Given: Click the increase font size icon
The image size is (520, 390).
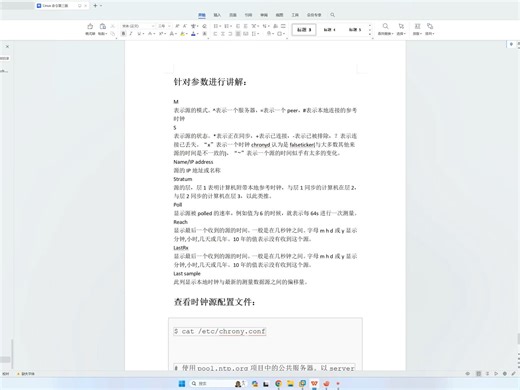Looking at the screenshot, I should [177, 26].
